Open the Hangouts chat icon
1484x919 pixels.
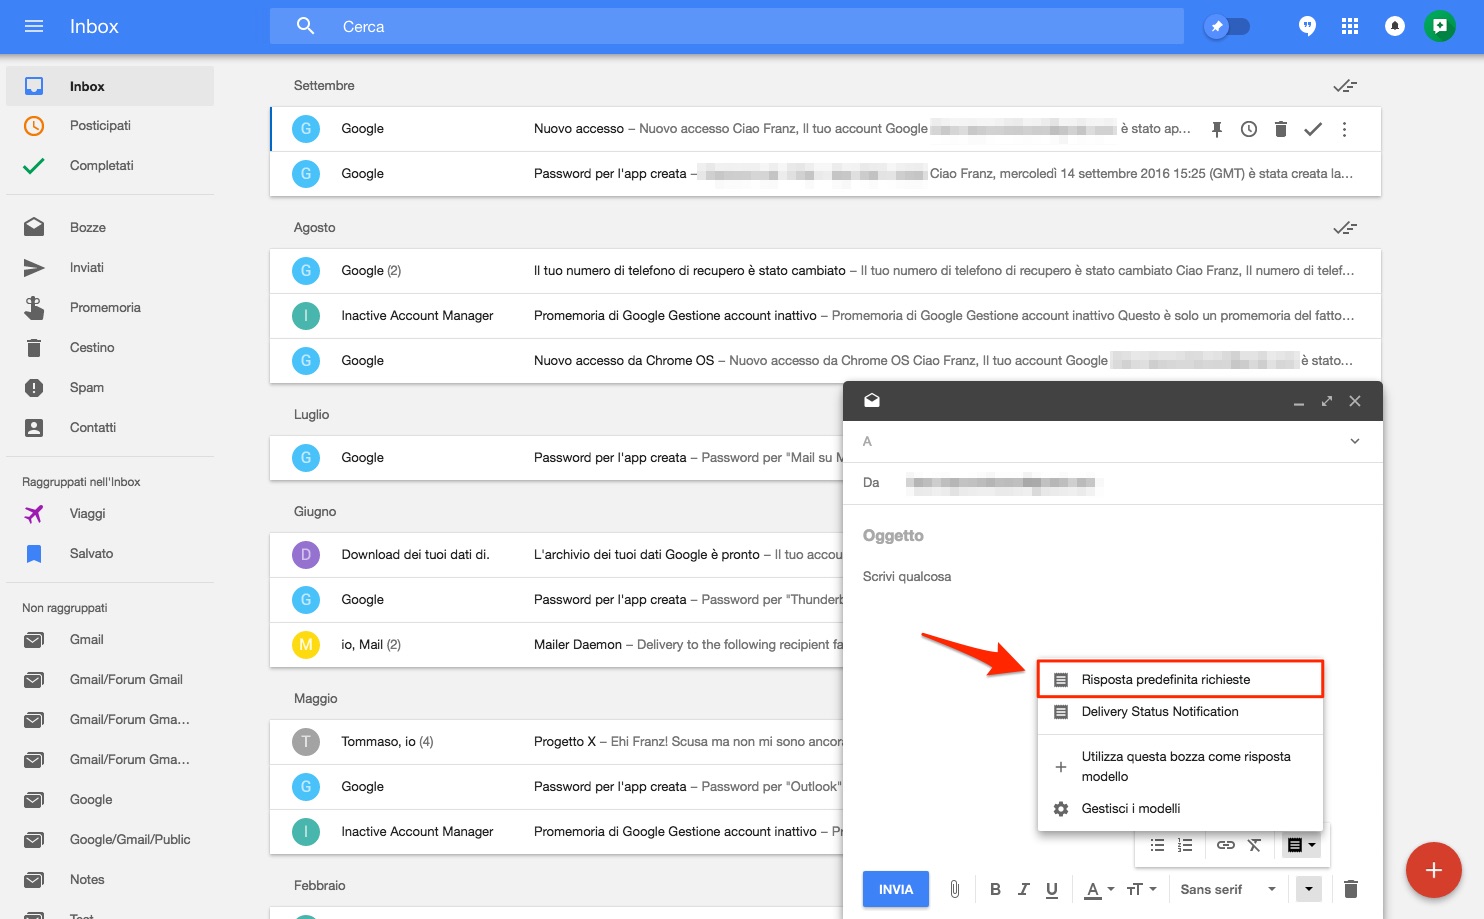pos(1307,26)
